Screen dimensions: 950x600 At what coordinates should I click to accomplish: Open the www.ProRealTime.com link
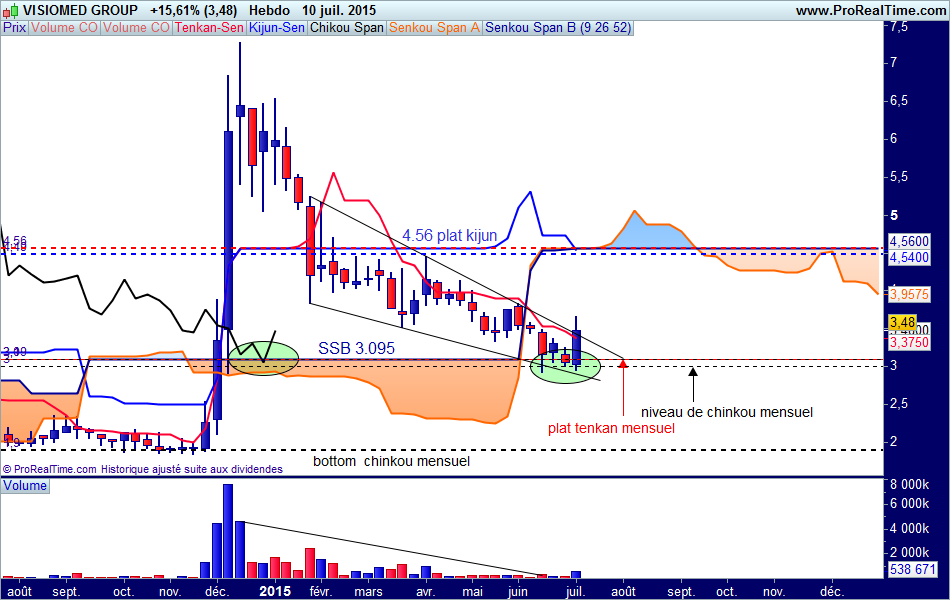pyautogui.click(x=871, y=10)
